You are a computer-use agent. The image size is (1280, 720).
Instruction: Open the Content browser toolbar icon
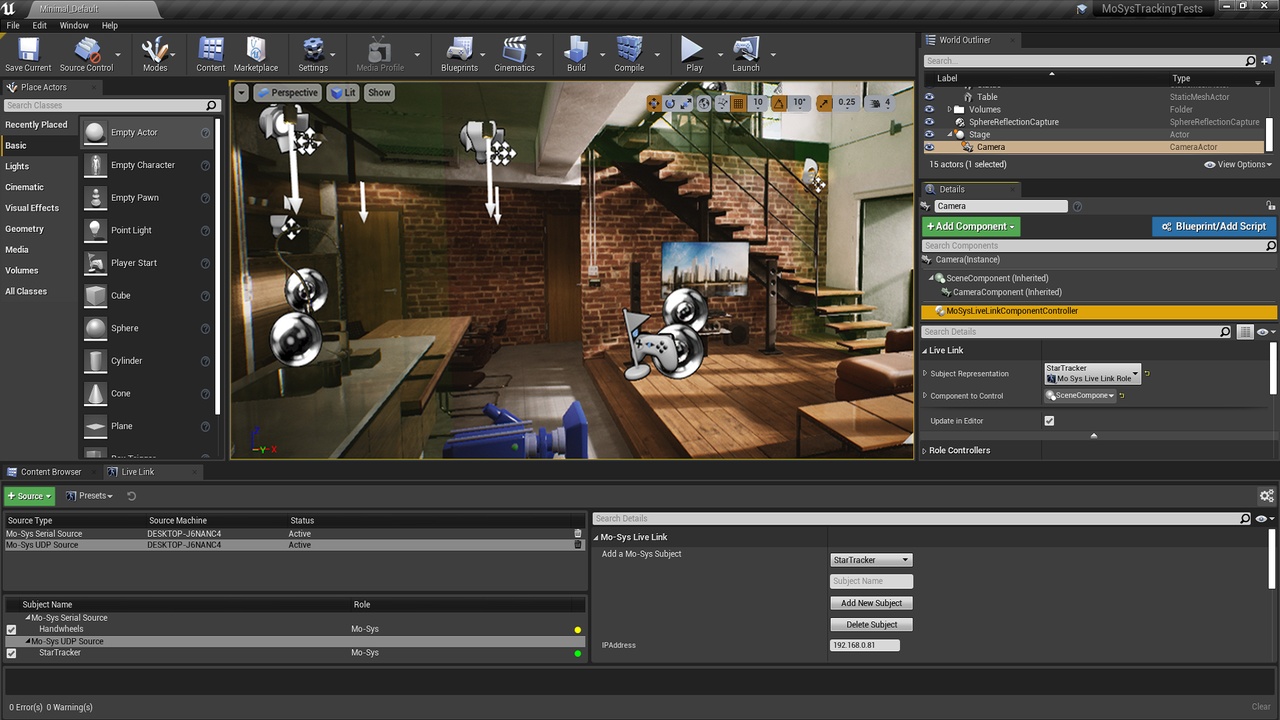(211, 54)
